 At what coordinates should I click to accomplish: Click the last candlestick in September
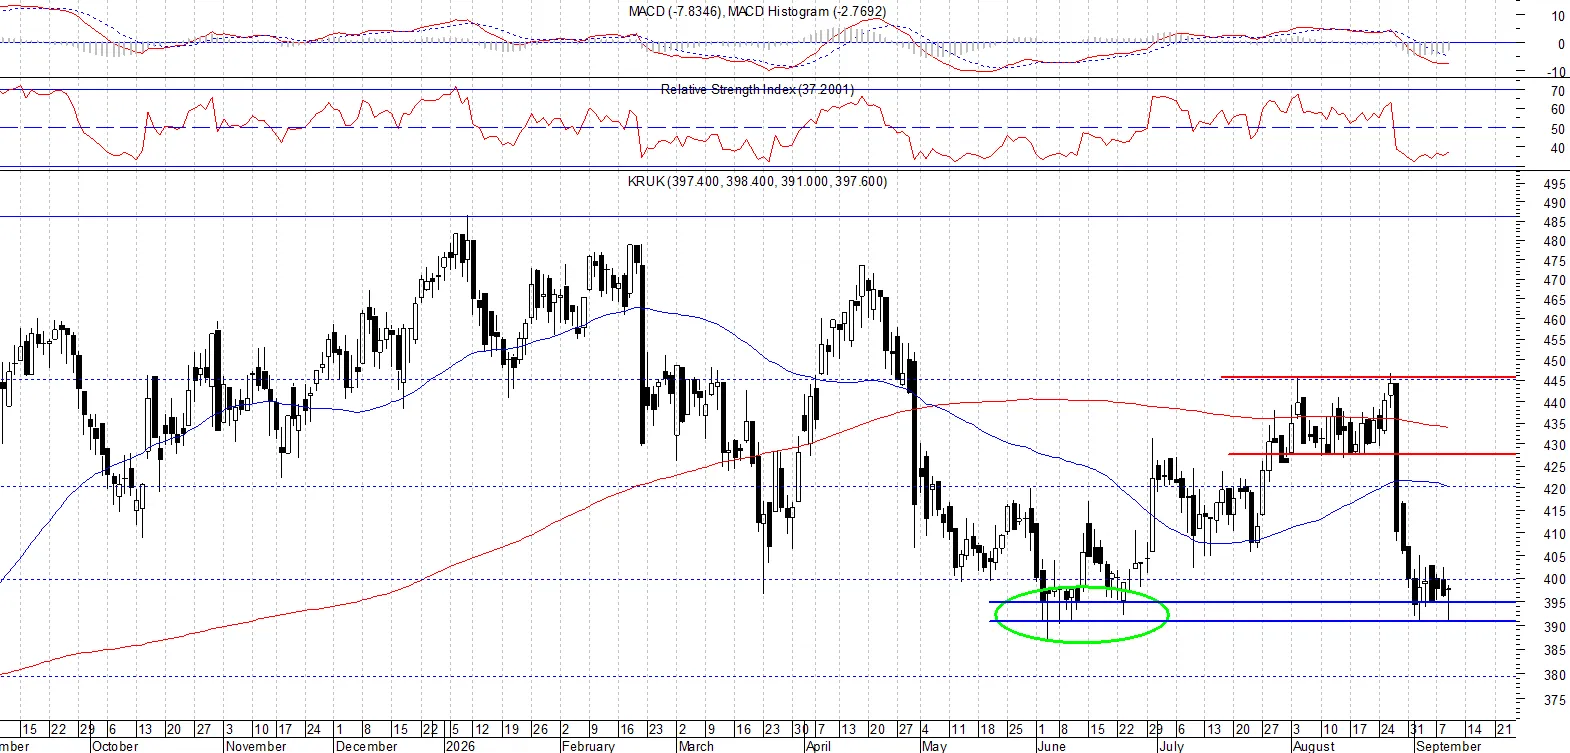[x=1448, y=592]
